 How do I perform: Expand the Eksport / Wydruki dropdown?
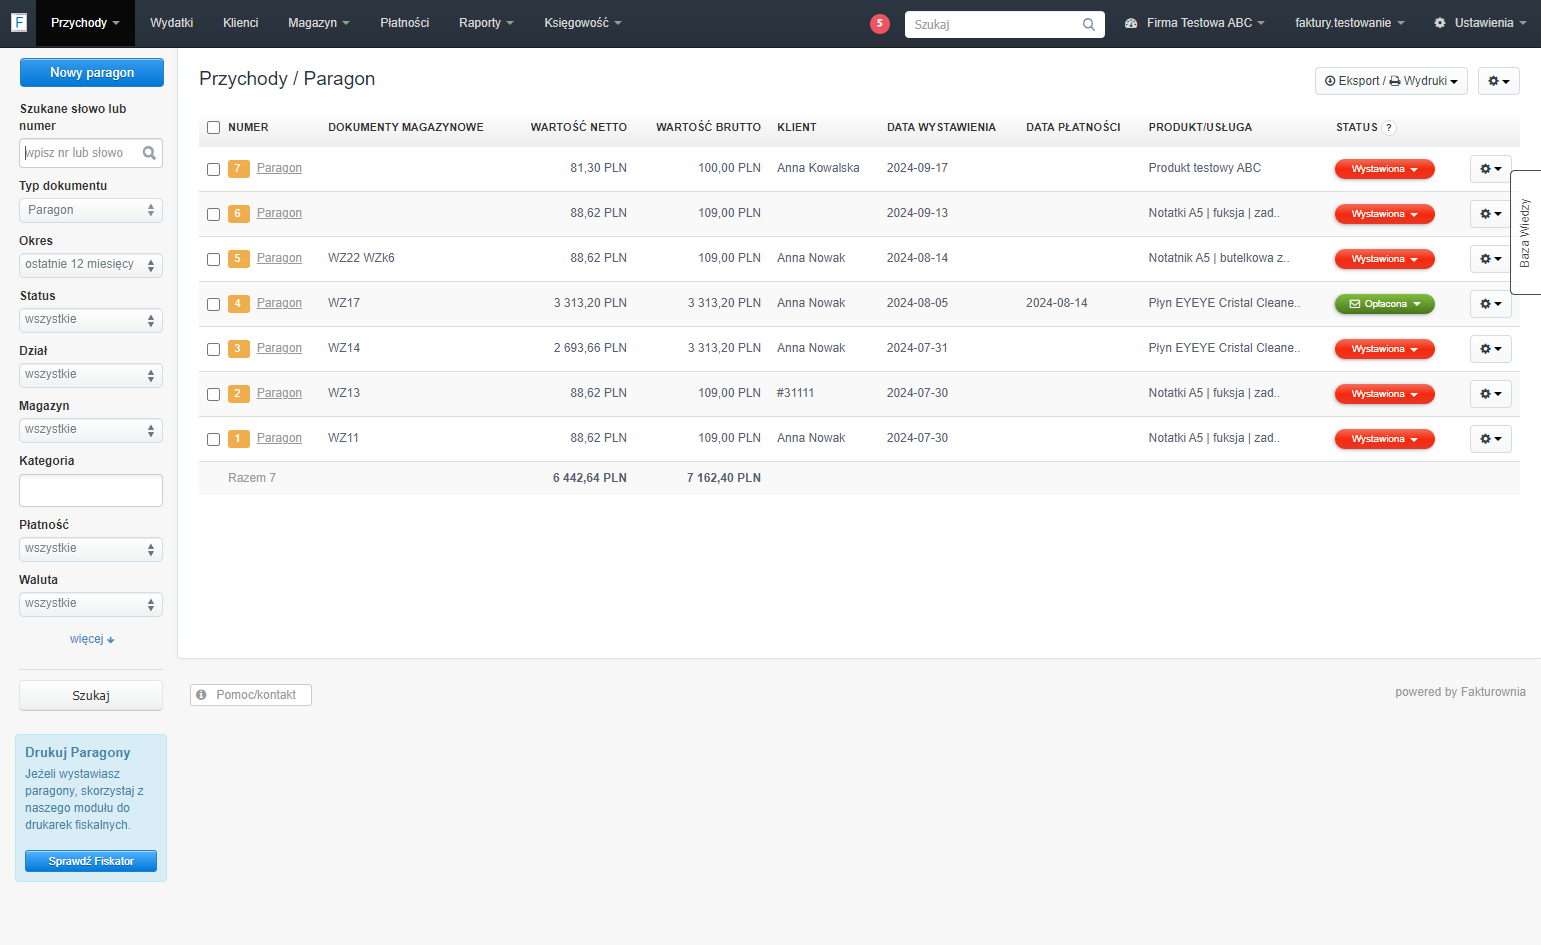pos(1391,81)
